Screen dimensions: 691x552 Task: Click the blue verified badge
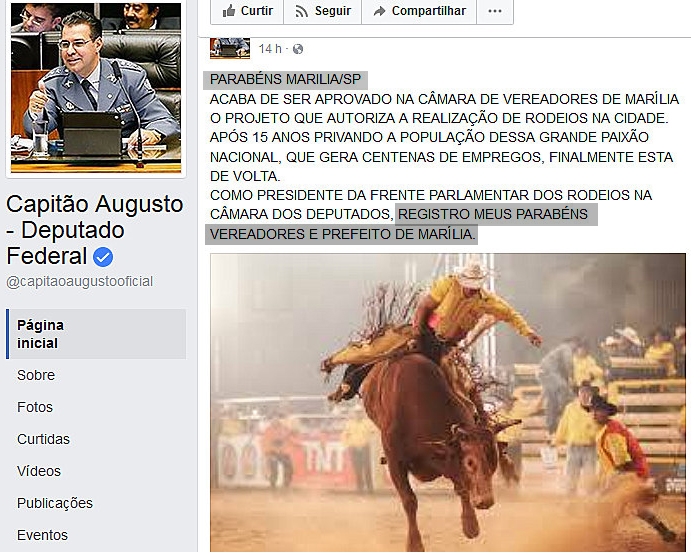tap(103, 257)
